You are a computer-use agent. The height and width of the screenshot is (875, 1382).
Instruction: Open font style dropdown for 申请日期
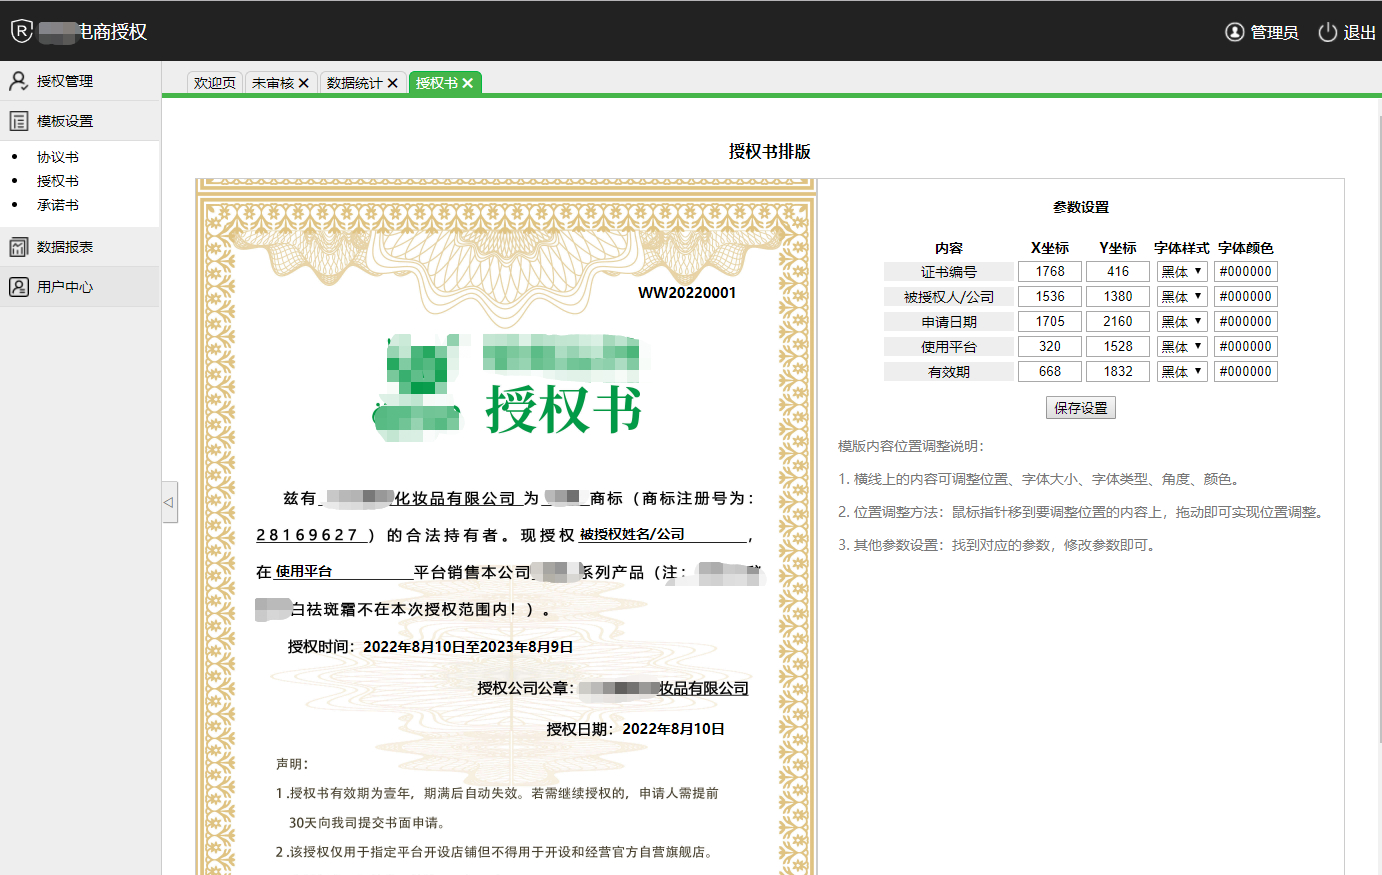coord(1182,321)
